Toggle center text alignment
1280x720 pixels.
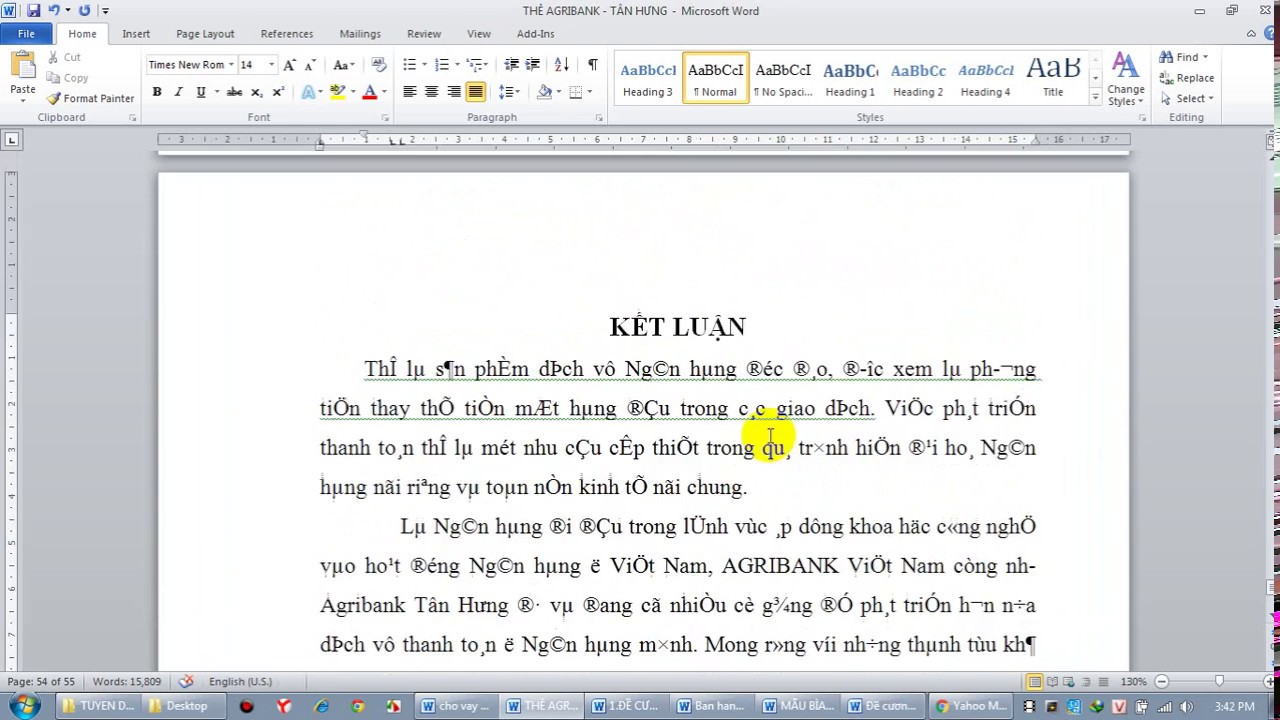431,91
